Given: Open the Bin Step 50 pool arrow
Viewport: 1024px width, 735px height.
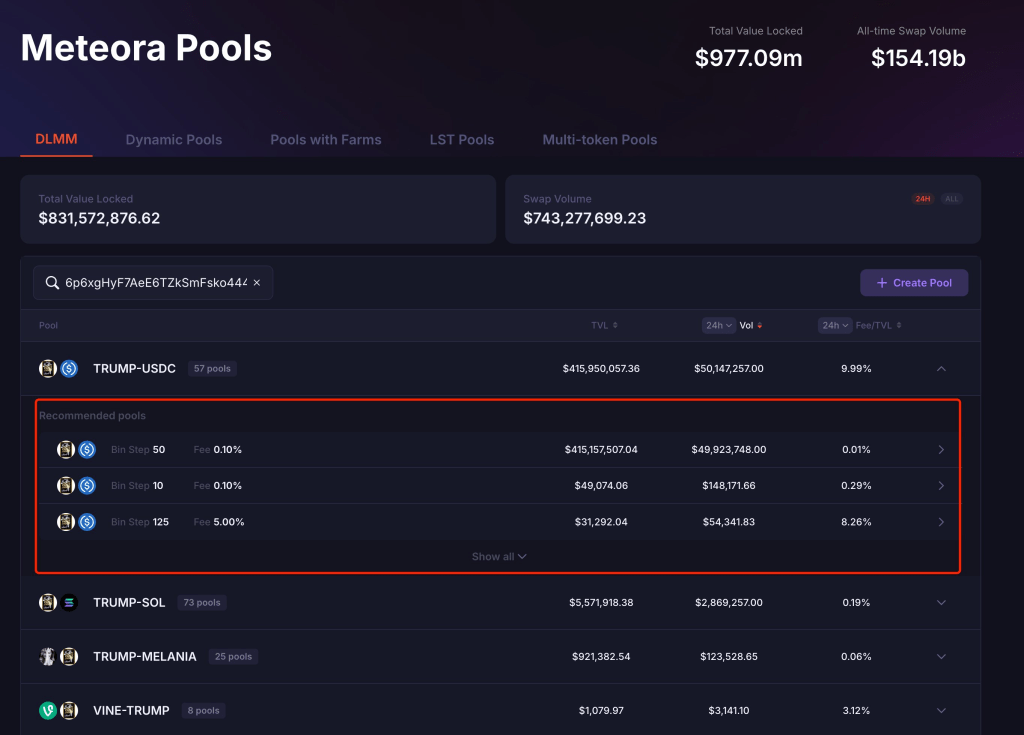Looking at the screenshot, I should pyautogui.click(x=940, y=450).
